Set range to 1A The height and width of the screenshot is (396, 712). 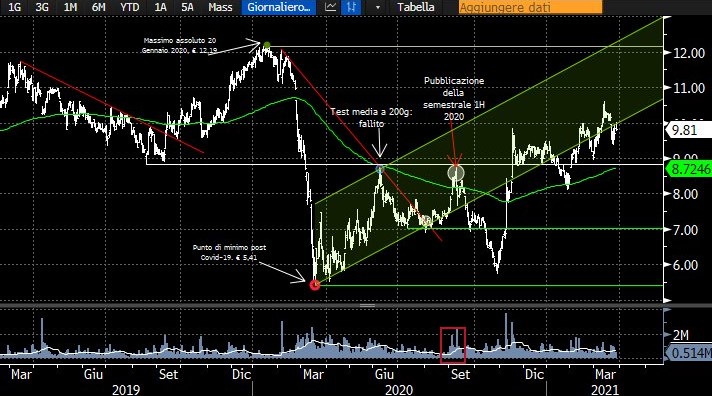160,7
